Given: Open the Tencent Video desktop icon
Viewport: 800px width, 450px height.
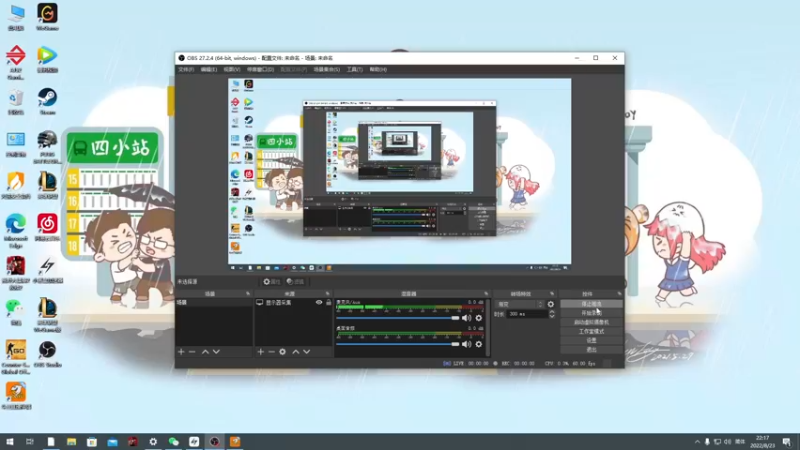Looking at the screenshot, I should tap(47, 59).
